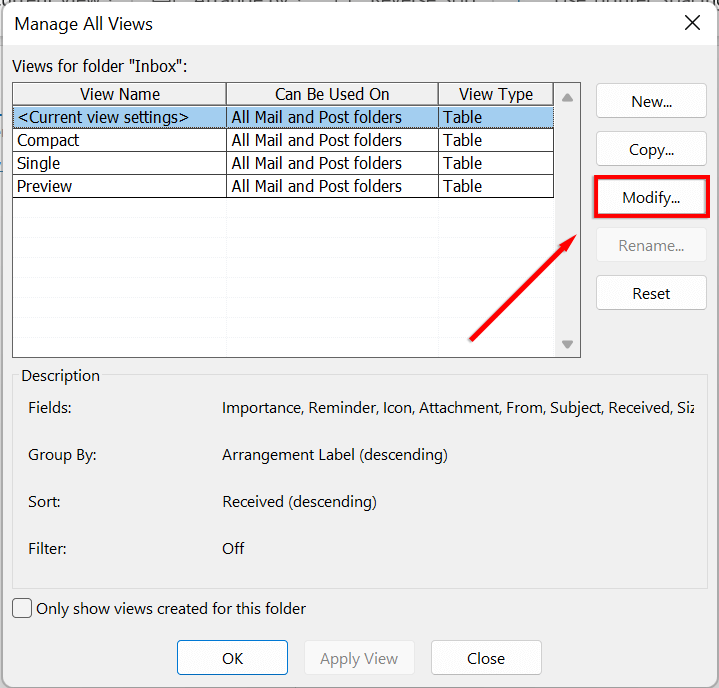
Task: Confirm with the OK button
Action: [232, 658]
